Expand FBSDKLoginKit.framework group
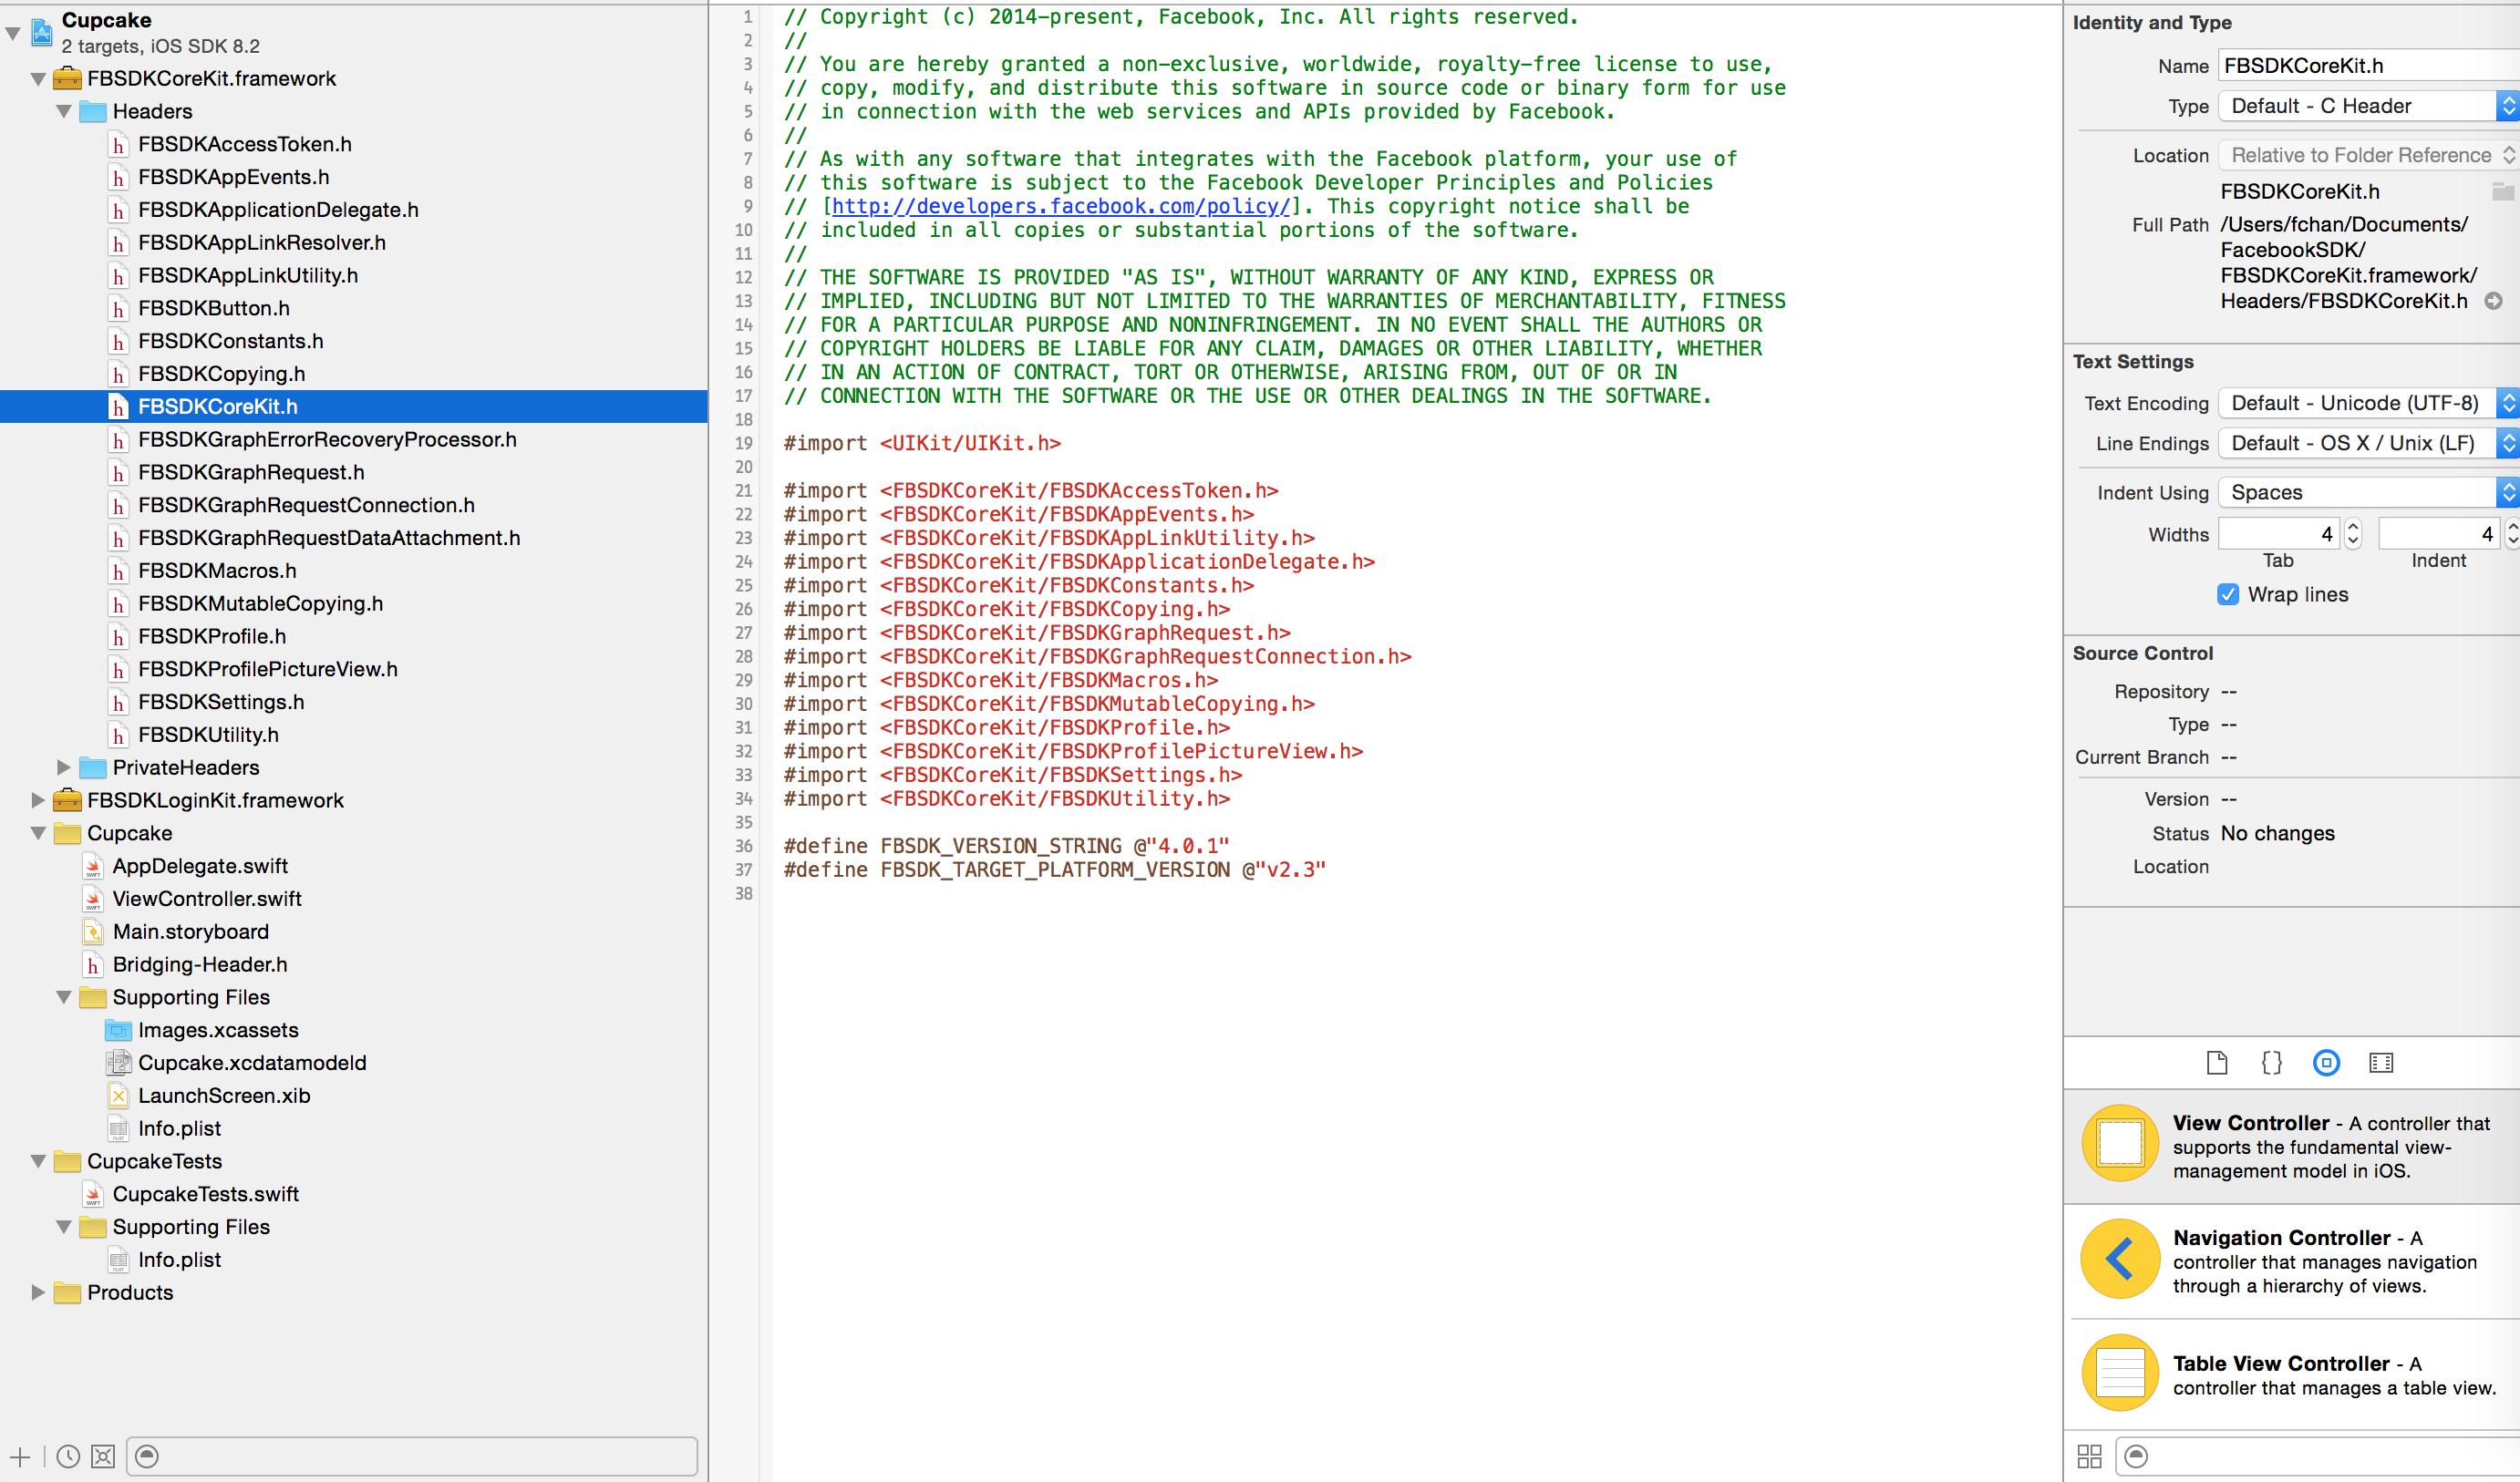 [x=38, y=800]
